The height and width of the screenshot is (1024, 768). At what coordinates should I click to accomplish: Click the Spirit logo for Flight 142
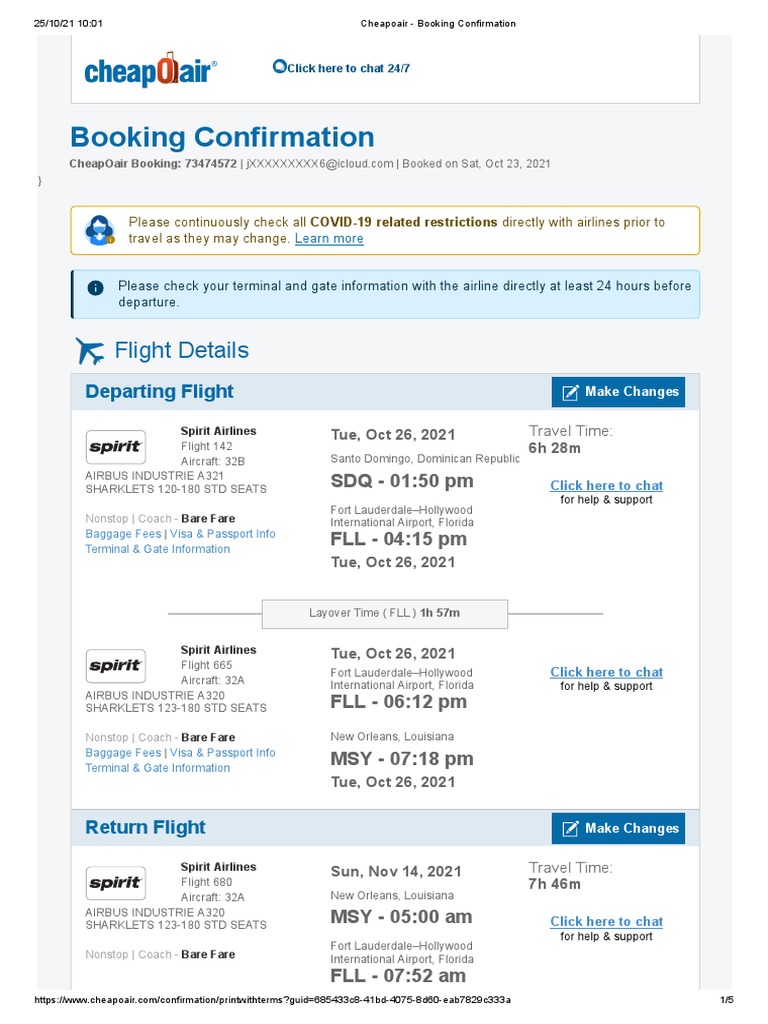[116, 446]
